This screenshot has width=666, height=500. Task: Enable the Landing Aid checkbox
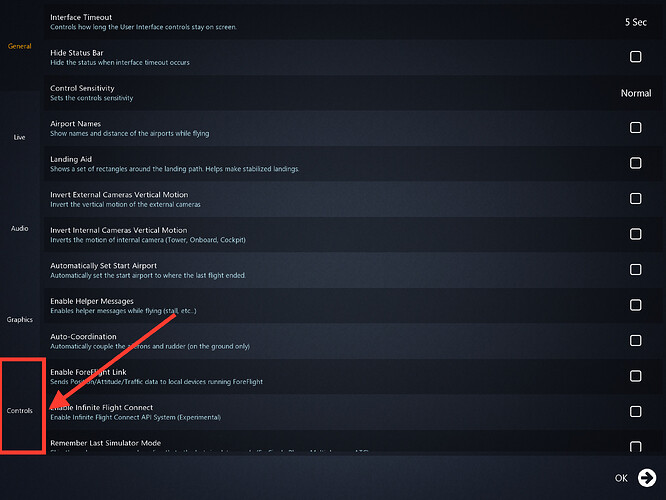(635, 163)
